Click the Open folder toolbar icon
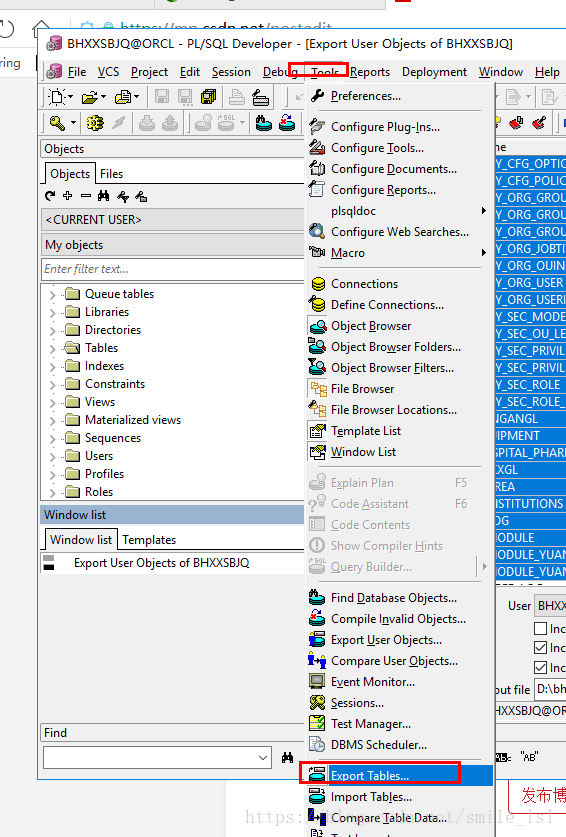Screen dimensions: 566x837 pyautogui.click(x=89, y=97)
